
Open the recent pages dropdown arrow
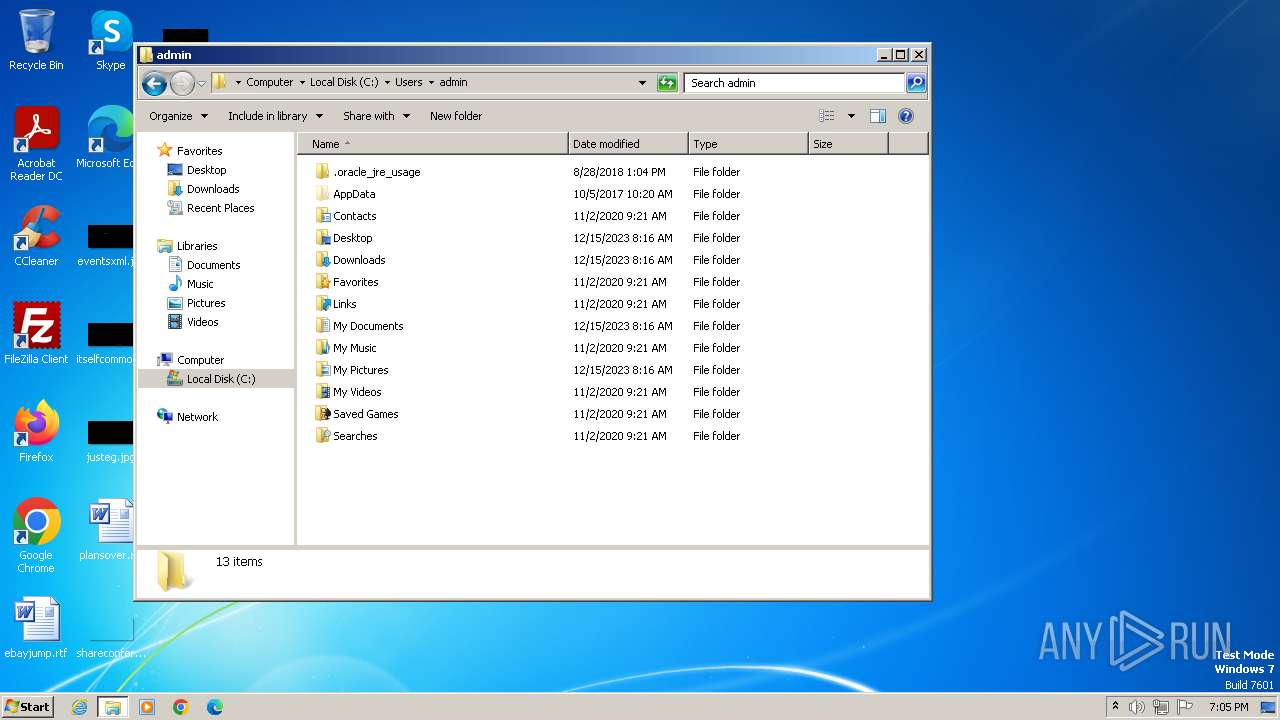pos(202,84)
